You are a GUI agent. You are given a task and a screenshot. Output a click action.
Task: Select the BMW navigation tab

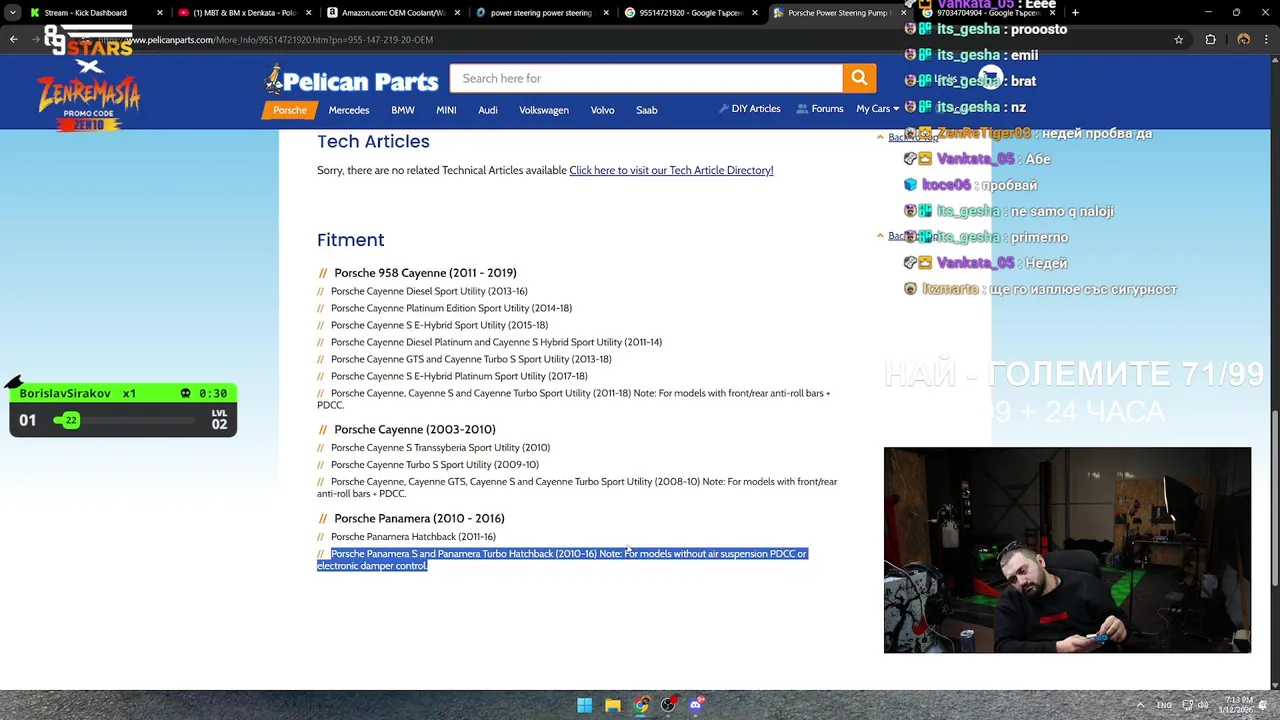(403, 110)
